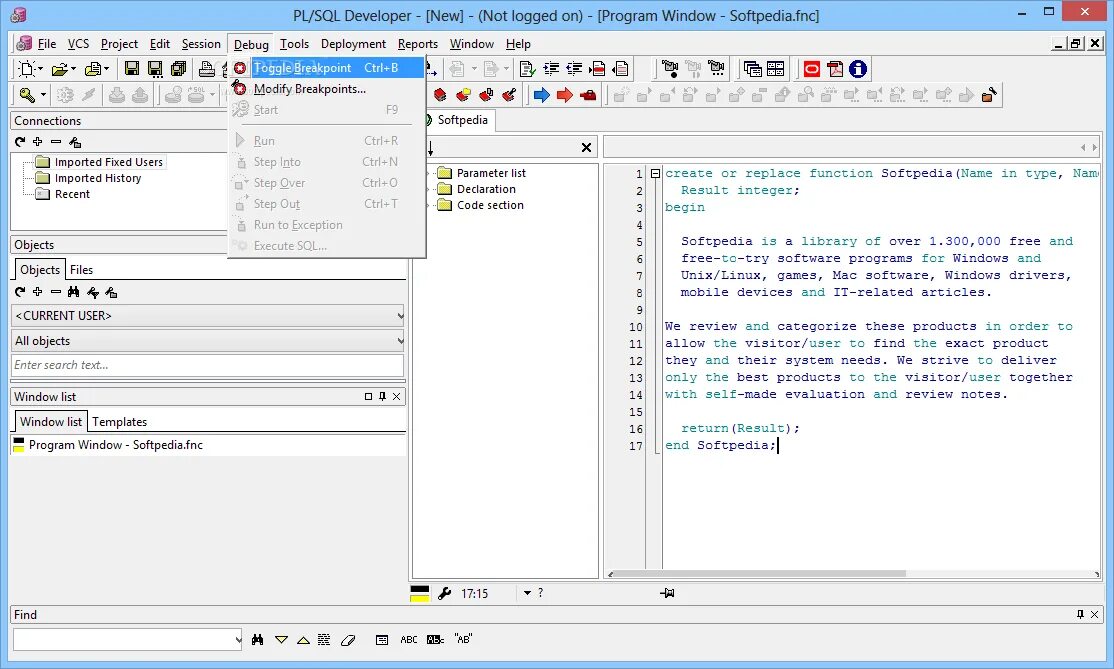
Task: Open the status bar dropdown arrow beside question mark
Action: pos(527,593)
